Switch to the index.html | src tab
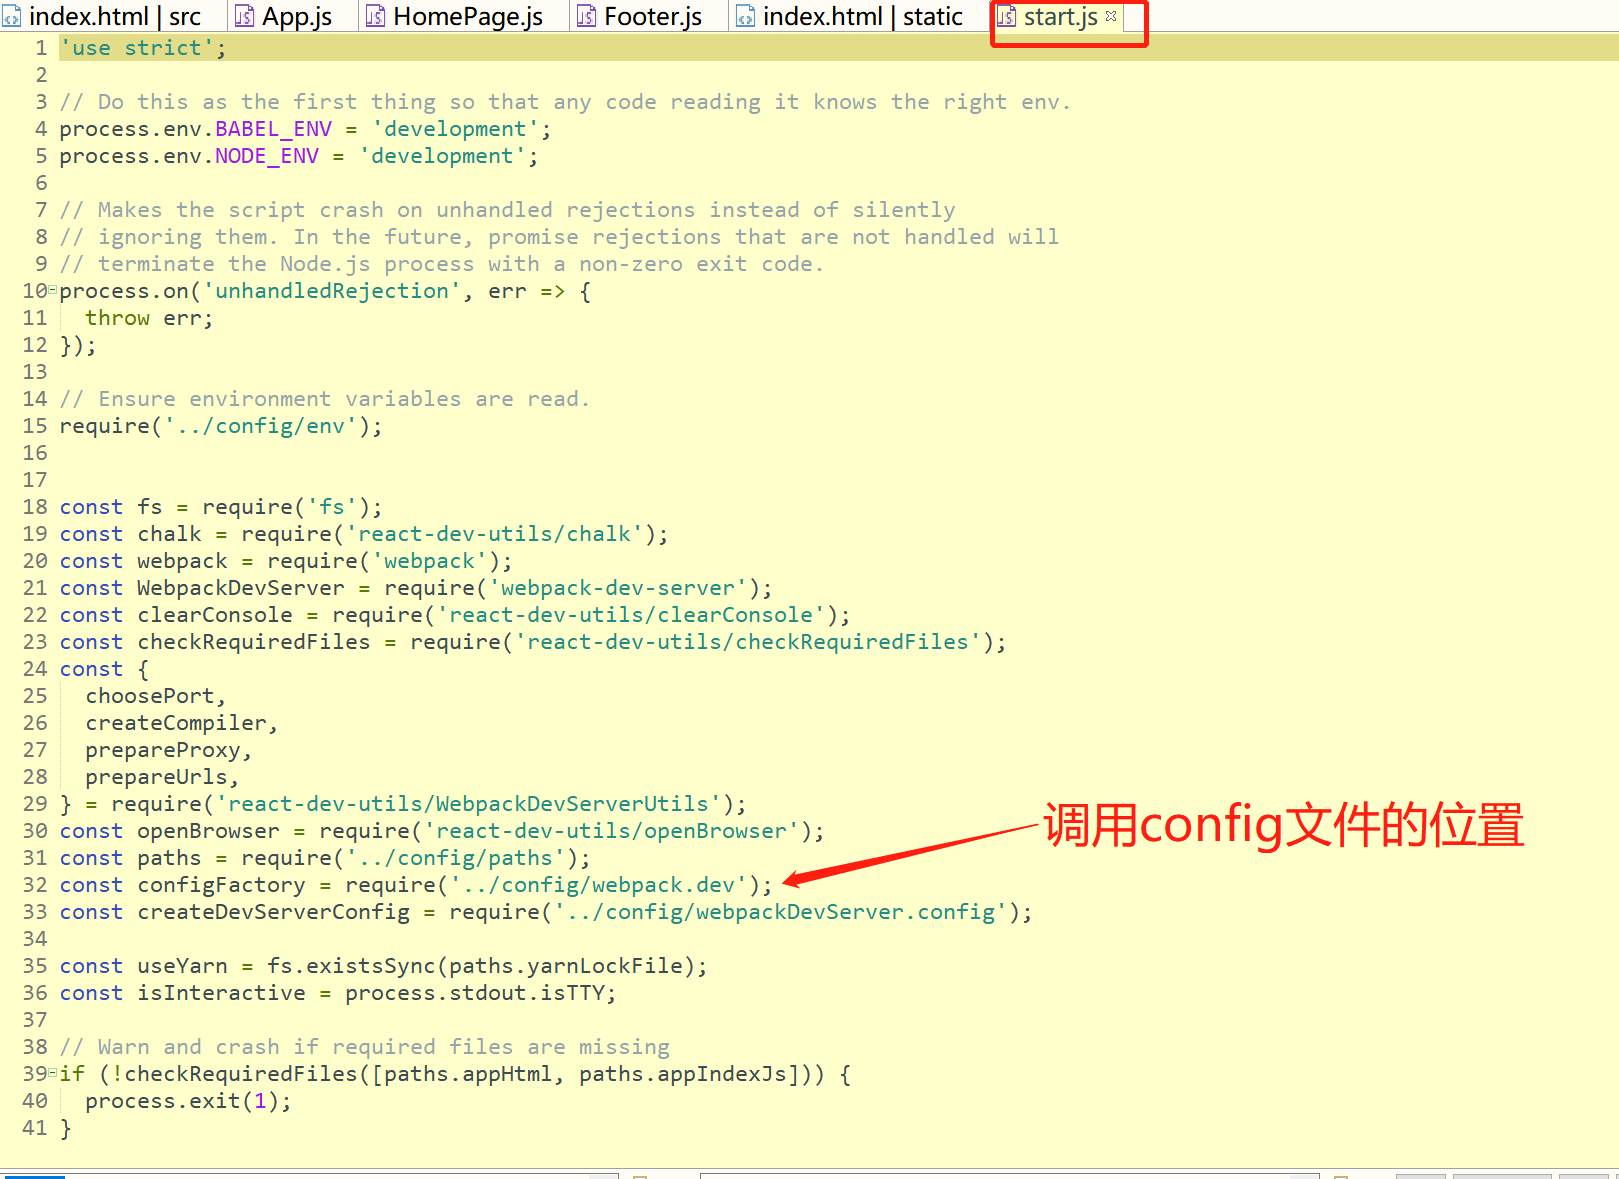 (101, 16)
